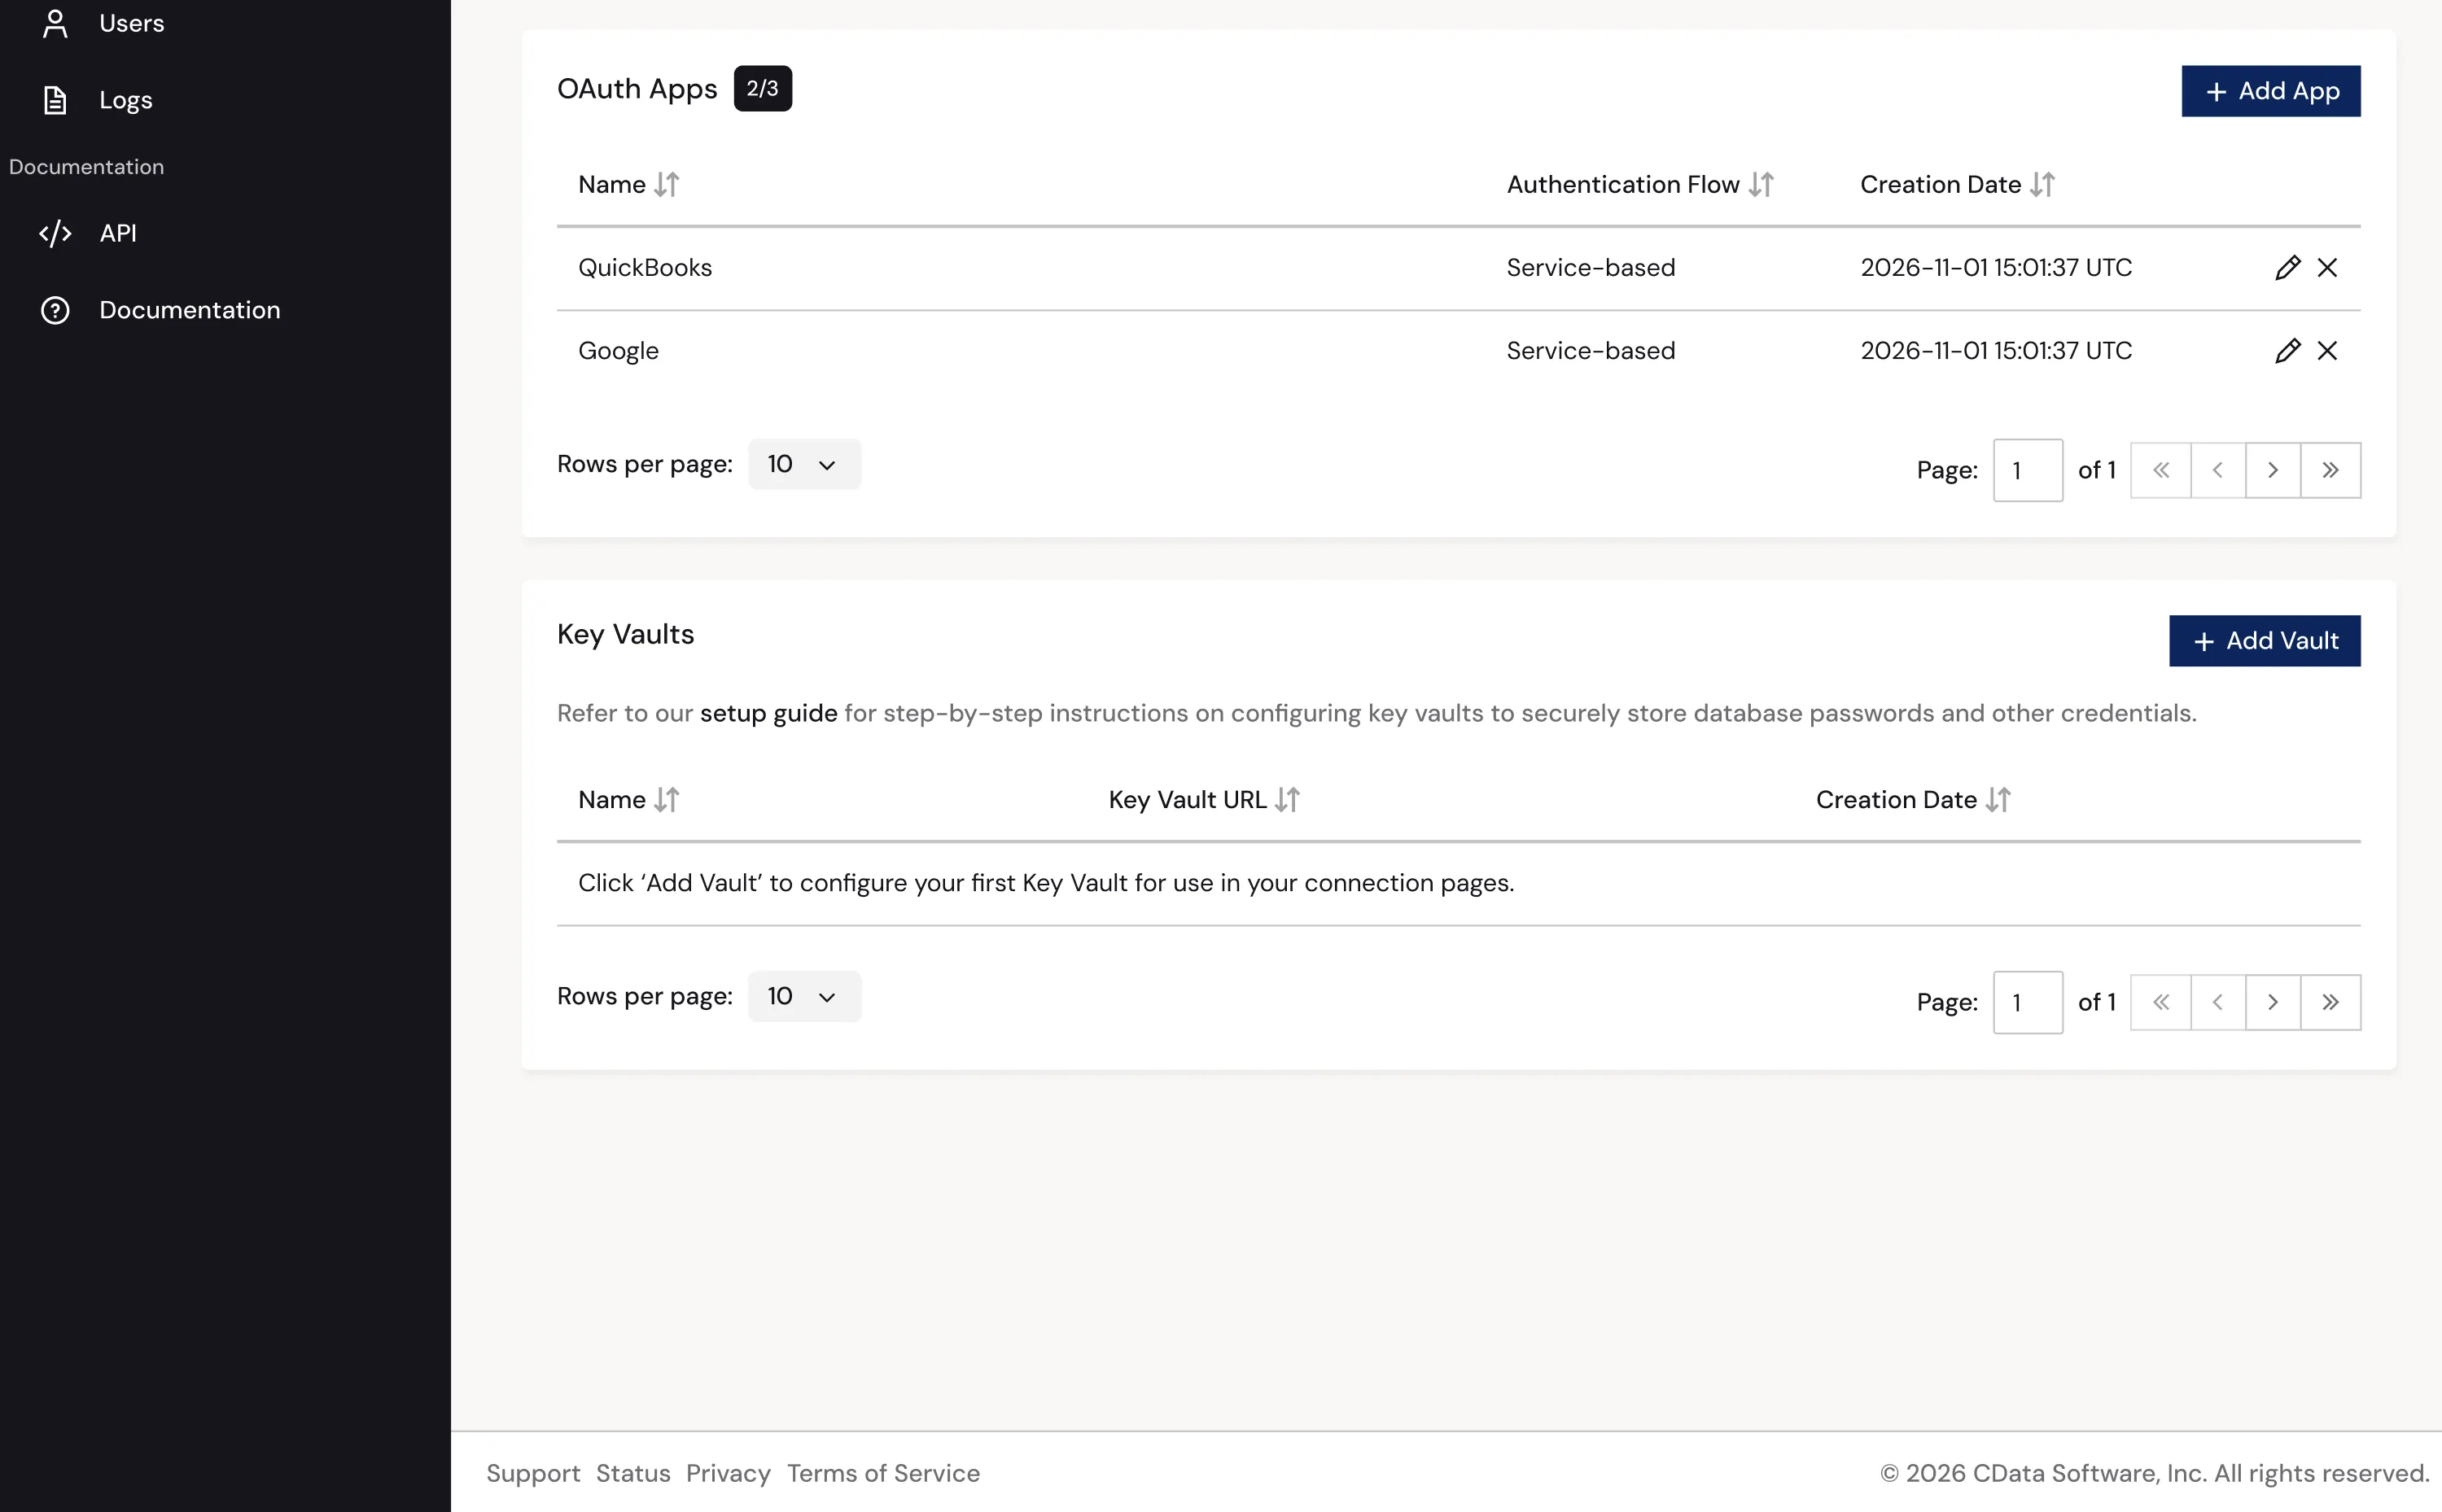Open the Support footer link
Screen dimensions: 2442x1512
point(533,1473)
